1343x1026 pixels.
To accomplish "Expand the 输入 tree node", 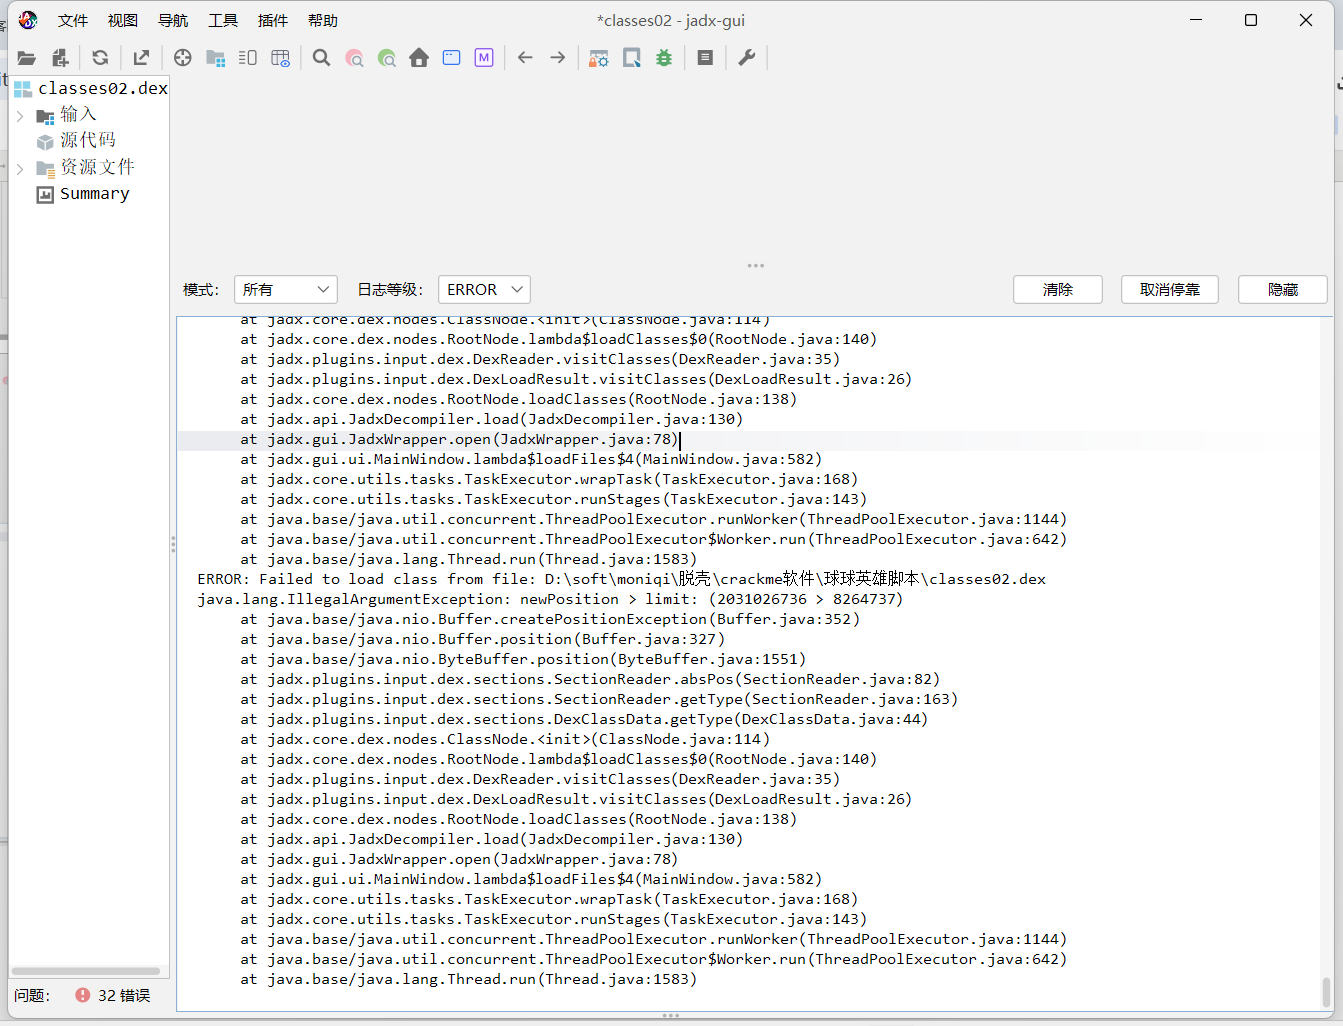I will [20, 116].
